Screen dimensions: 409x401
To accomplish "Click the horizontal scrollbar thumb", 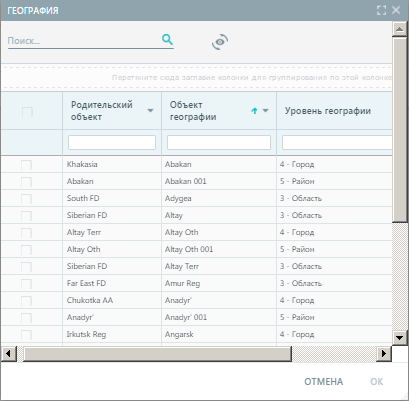I will coord(157,353).
